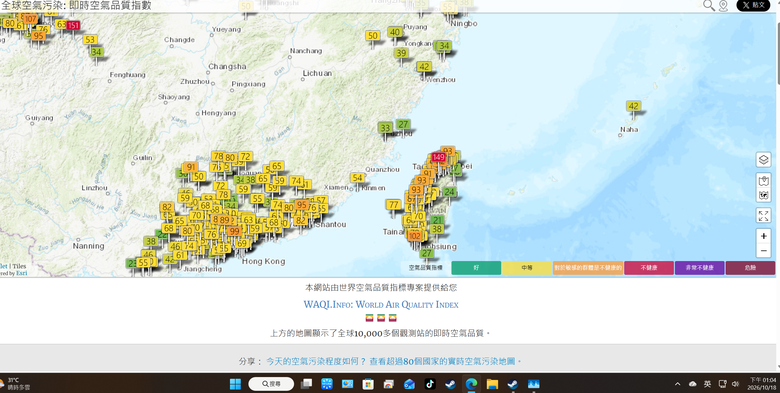Open the Windows Start menu

(235, 384)
